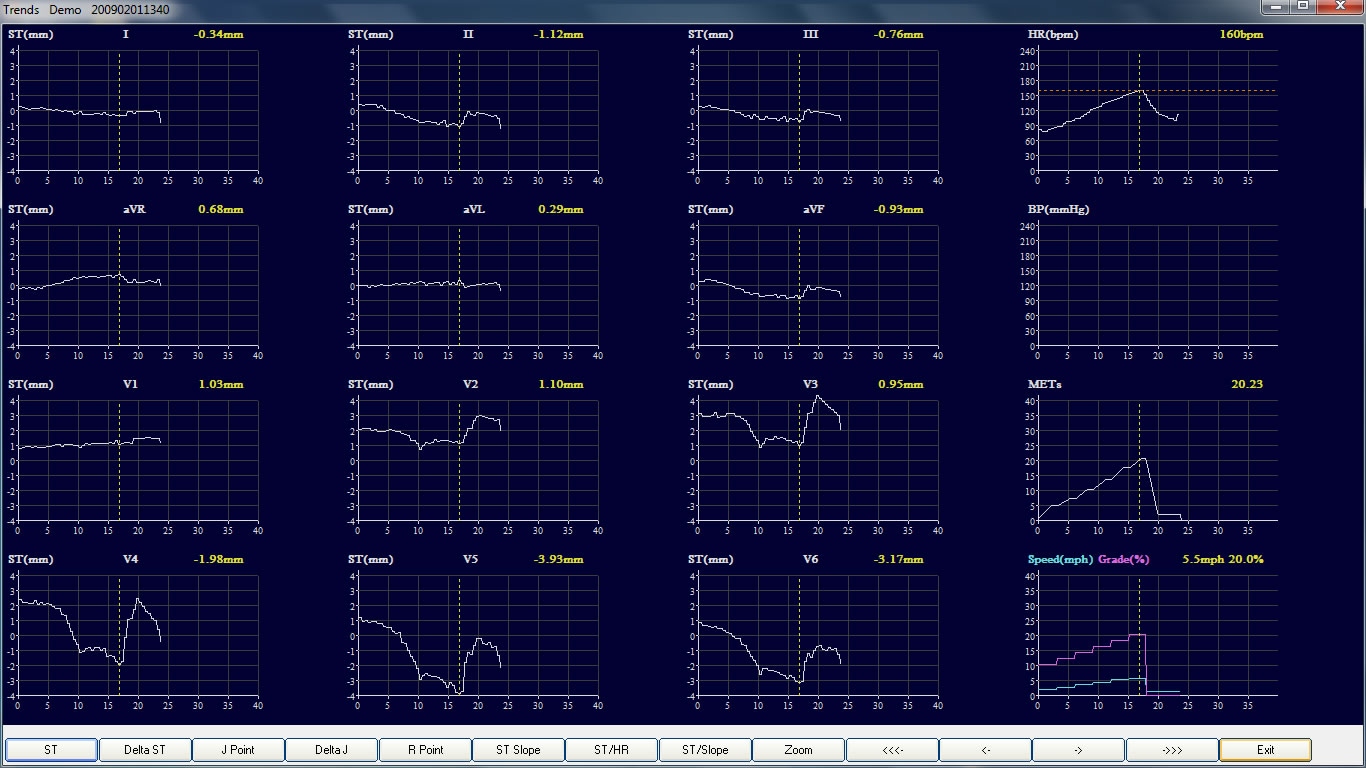Switch to Delta J view

coord(331,749)
